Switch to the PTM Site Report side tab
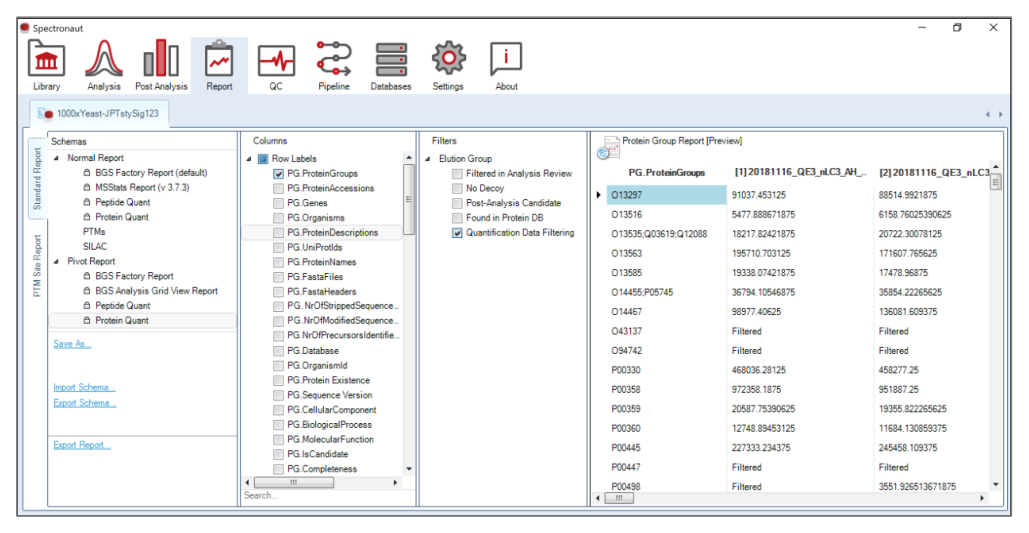 tap(37, 265)
